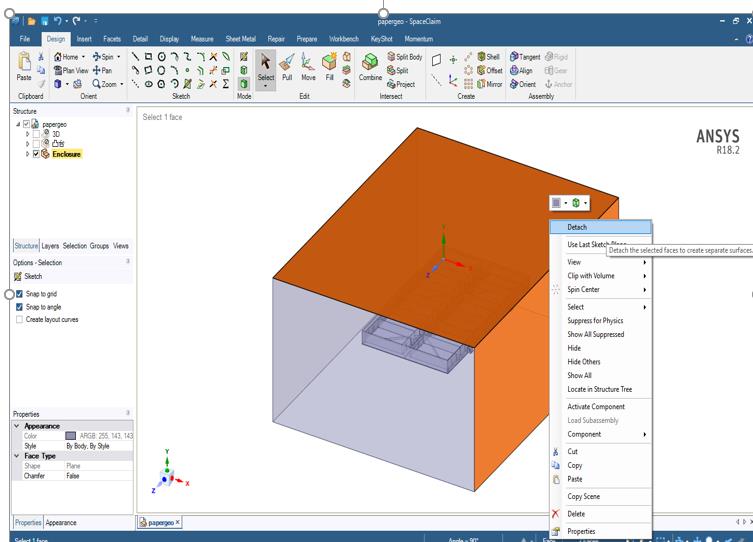Click the Shell tool

click(488, 57)
